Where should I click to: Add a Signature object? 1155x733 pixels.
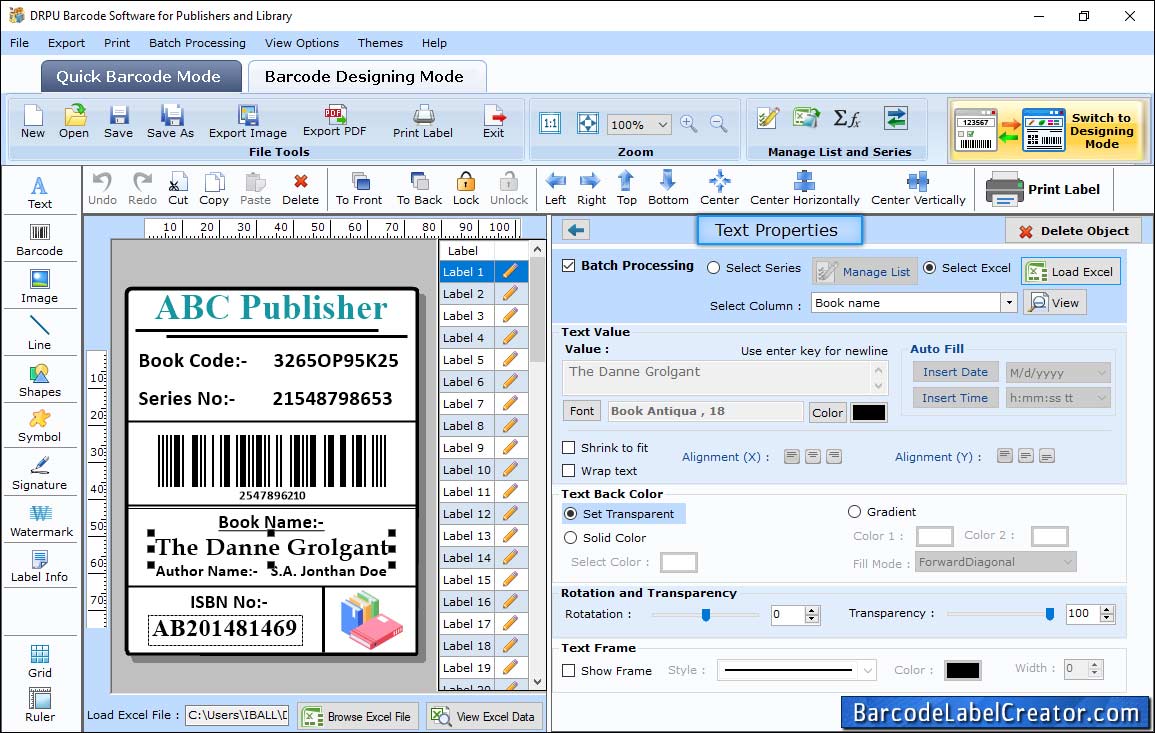click(x=40, y=474)
